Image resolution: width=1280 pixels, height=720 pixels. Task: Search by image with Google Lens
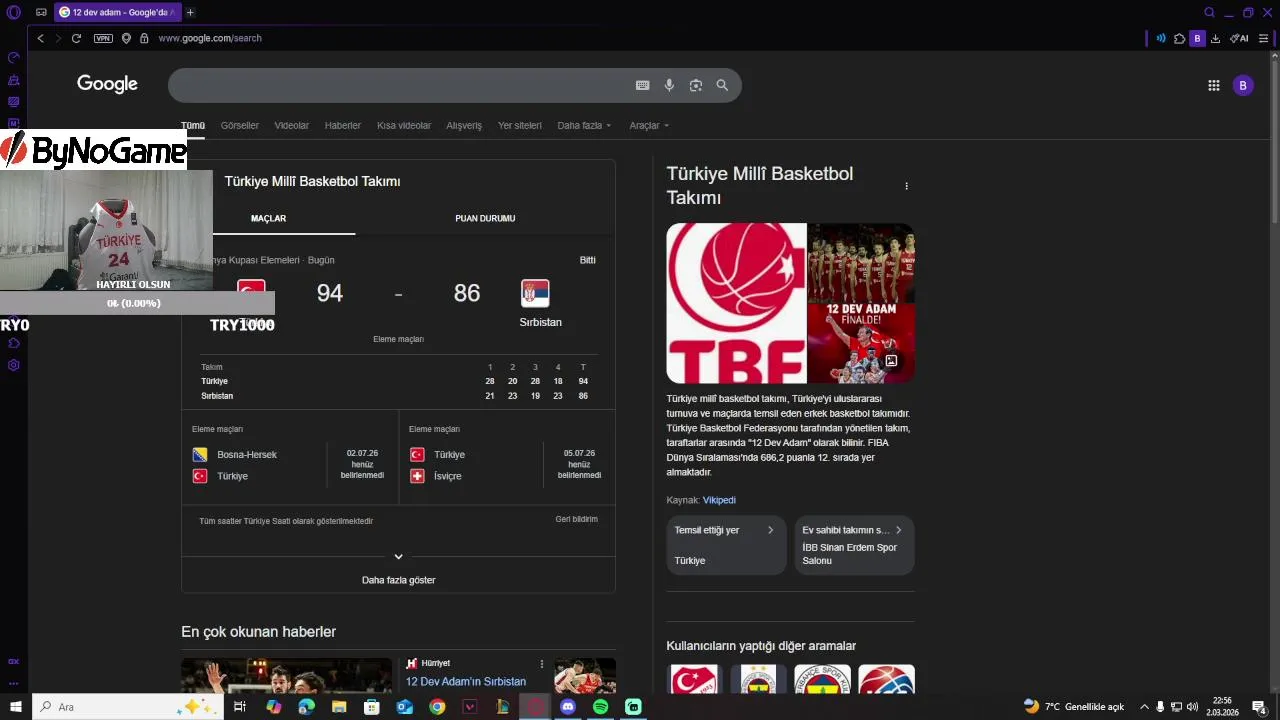click(696, 86)
